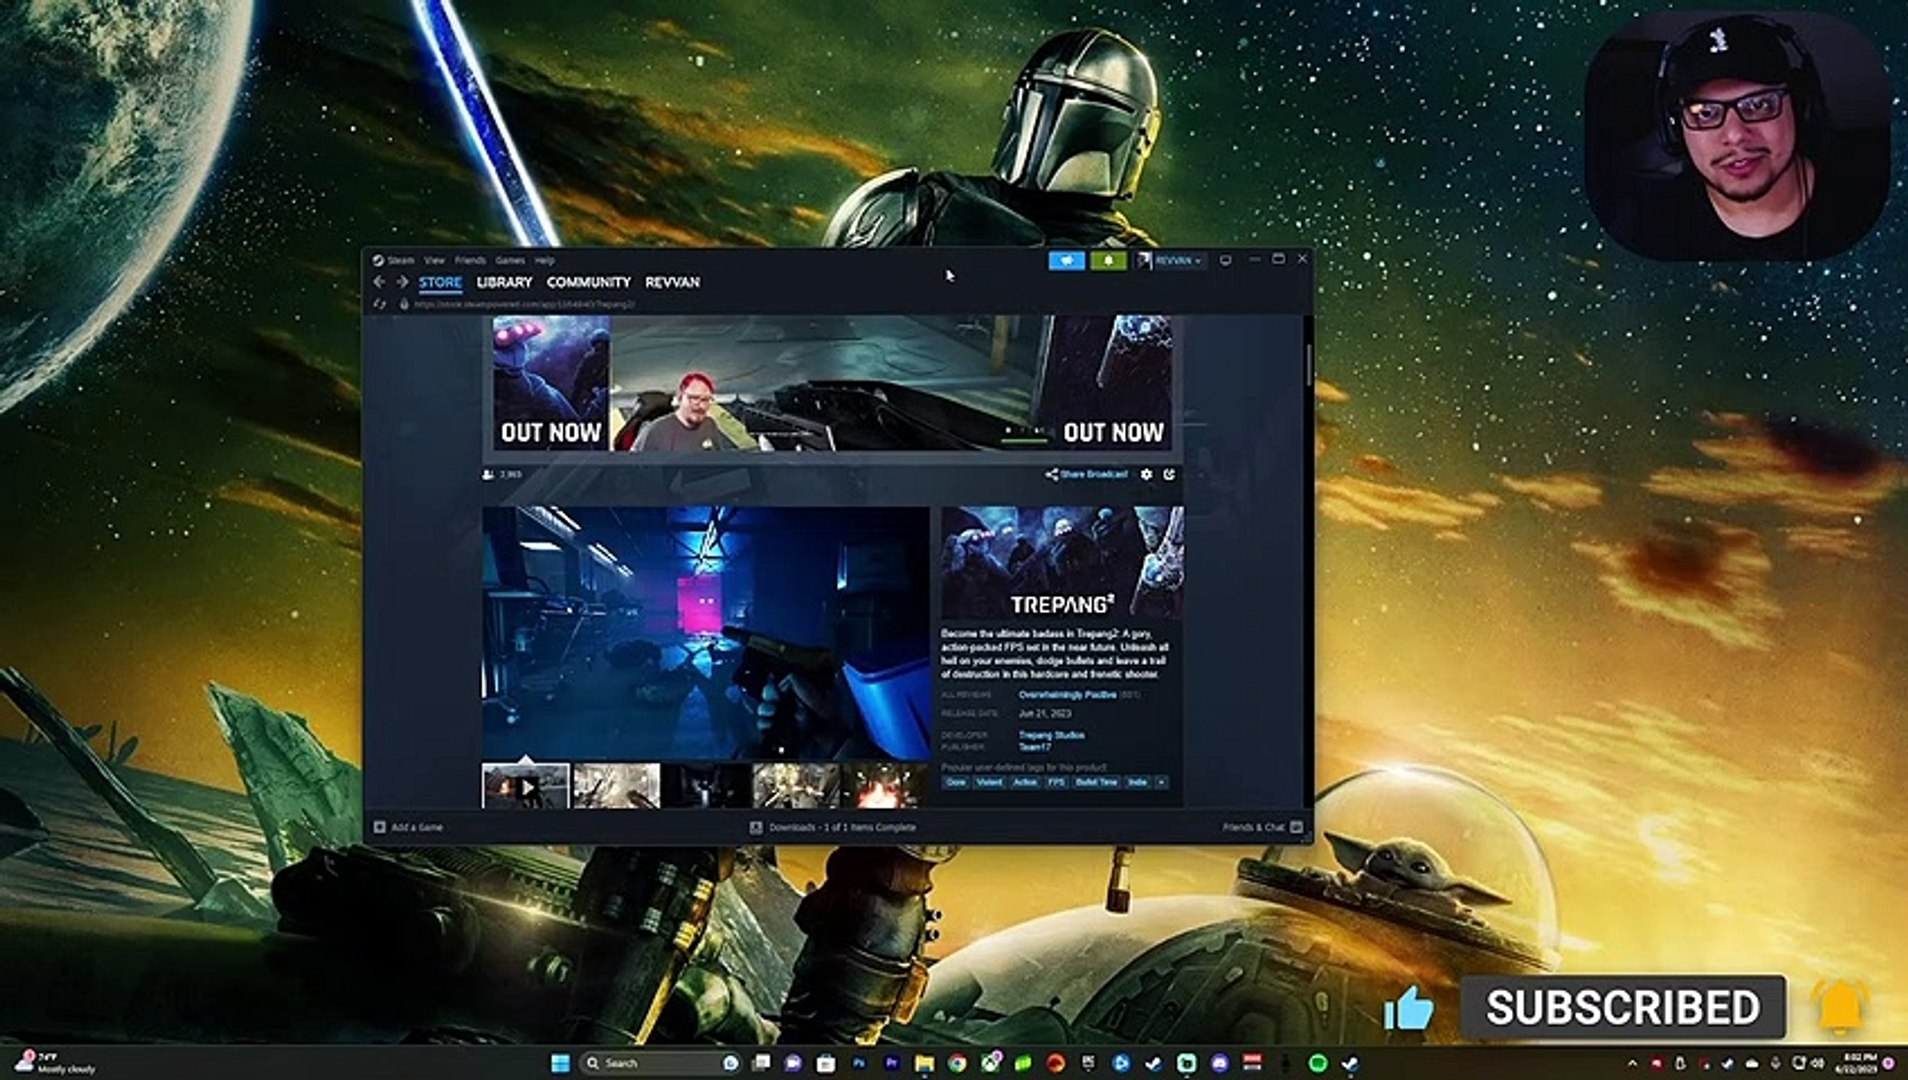Screen dimensions: 1908x1080
Task: Open Friends & Chat
Action: point(1253,827)
